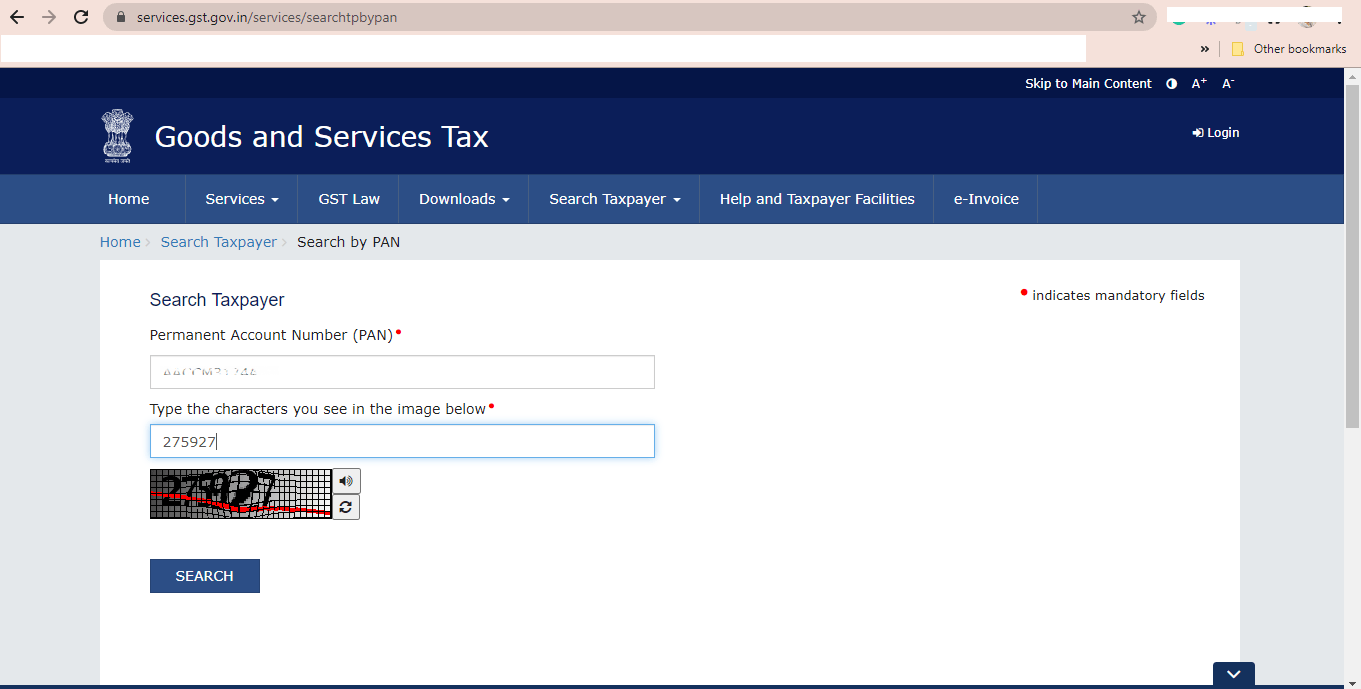The height and width of the screenshot is (689, 1361).
Task: Click the SEARCH button
Action: tap(204, 575)
